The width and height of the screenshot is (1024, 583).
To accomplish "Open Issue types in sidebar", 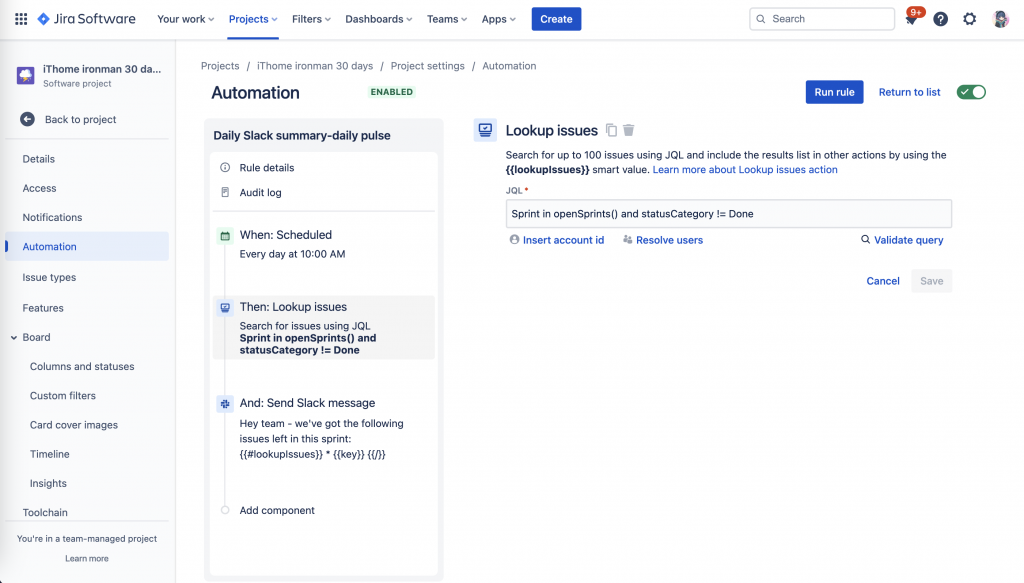I will (49, 277).
